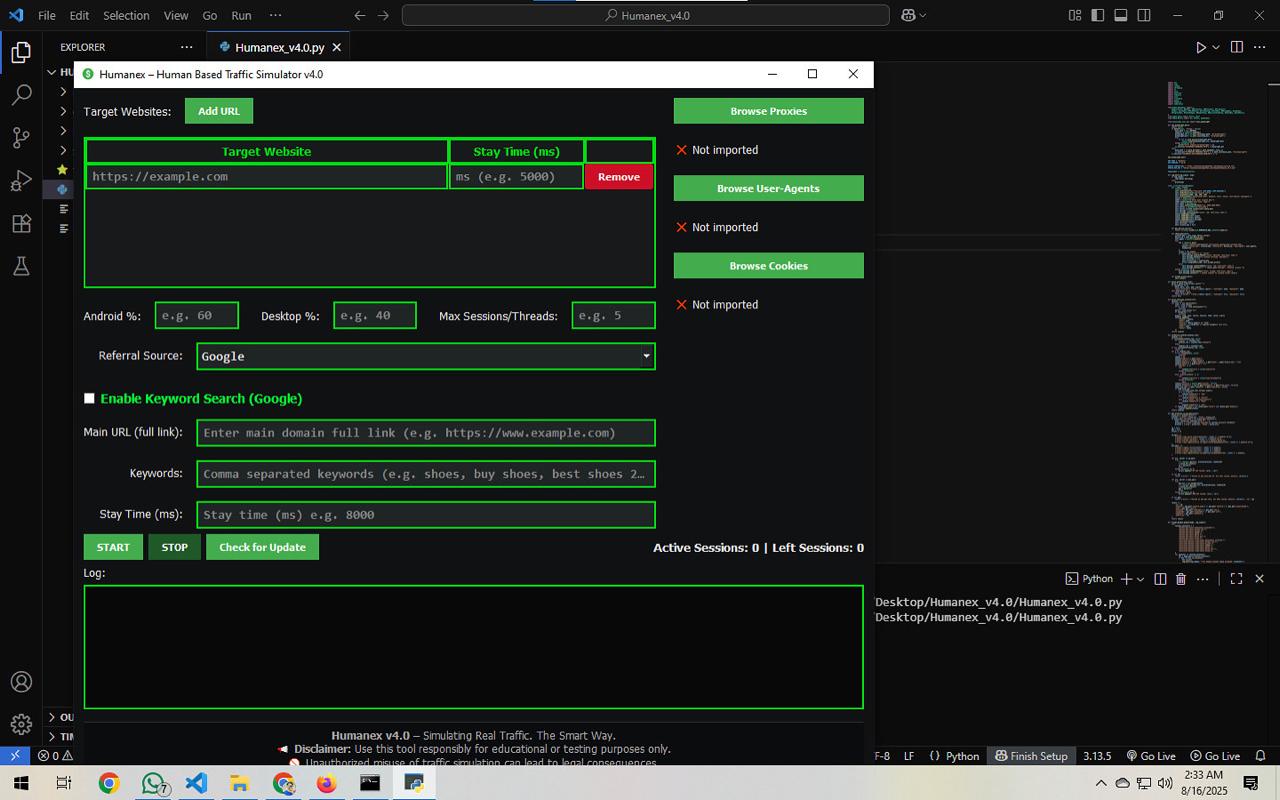The width and height of the screenshot is (1280, 800).
Task: Open the Extensions panel
Action: pyautogui.click(x=22, y=224)
